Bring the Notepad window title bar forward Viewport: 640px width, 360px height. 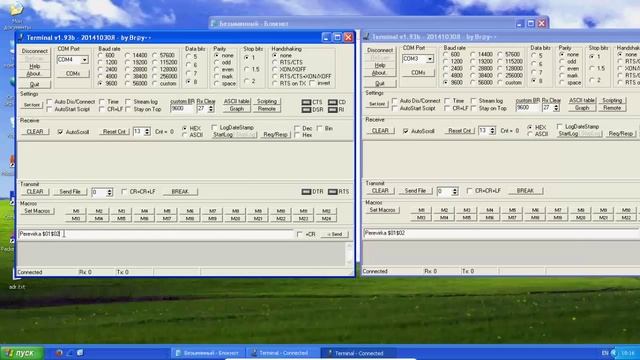363,24
